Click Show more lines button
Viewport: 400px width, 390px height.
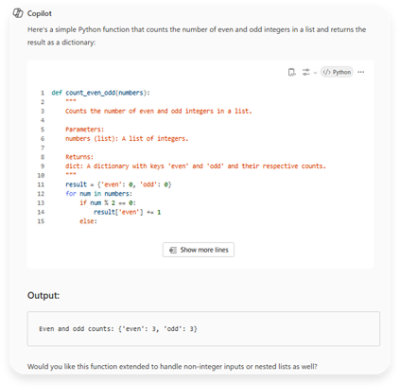pyautogui.click(x=198, y=250)
